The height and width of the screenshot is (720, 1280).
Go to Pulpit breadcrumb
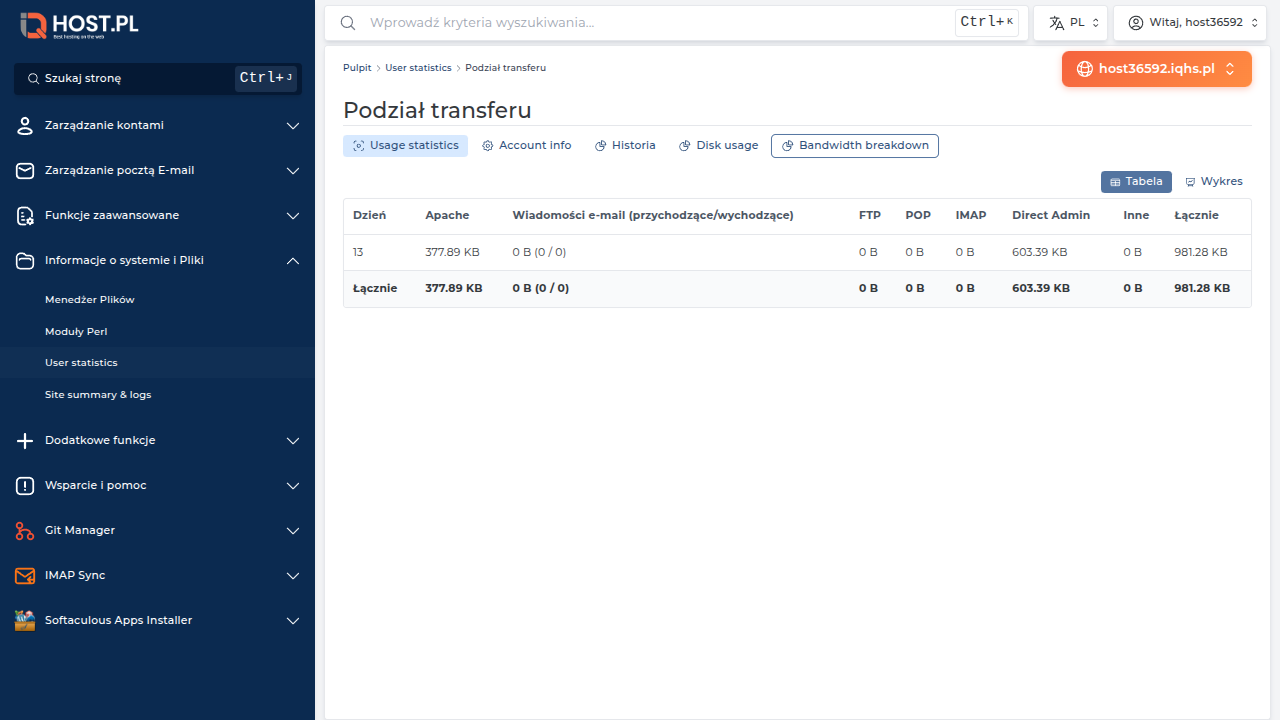coord(357,68)
